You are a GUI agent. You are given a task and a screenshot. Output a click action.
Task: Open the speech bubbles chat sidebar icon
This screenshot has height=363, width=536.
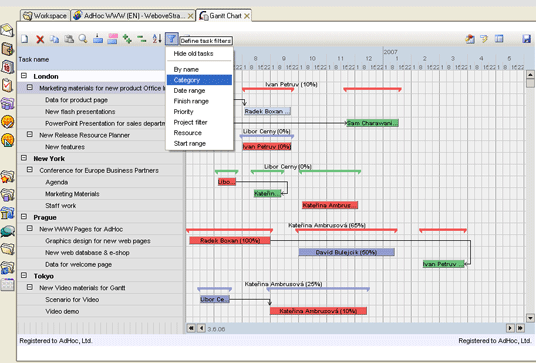point(8,231)
